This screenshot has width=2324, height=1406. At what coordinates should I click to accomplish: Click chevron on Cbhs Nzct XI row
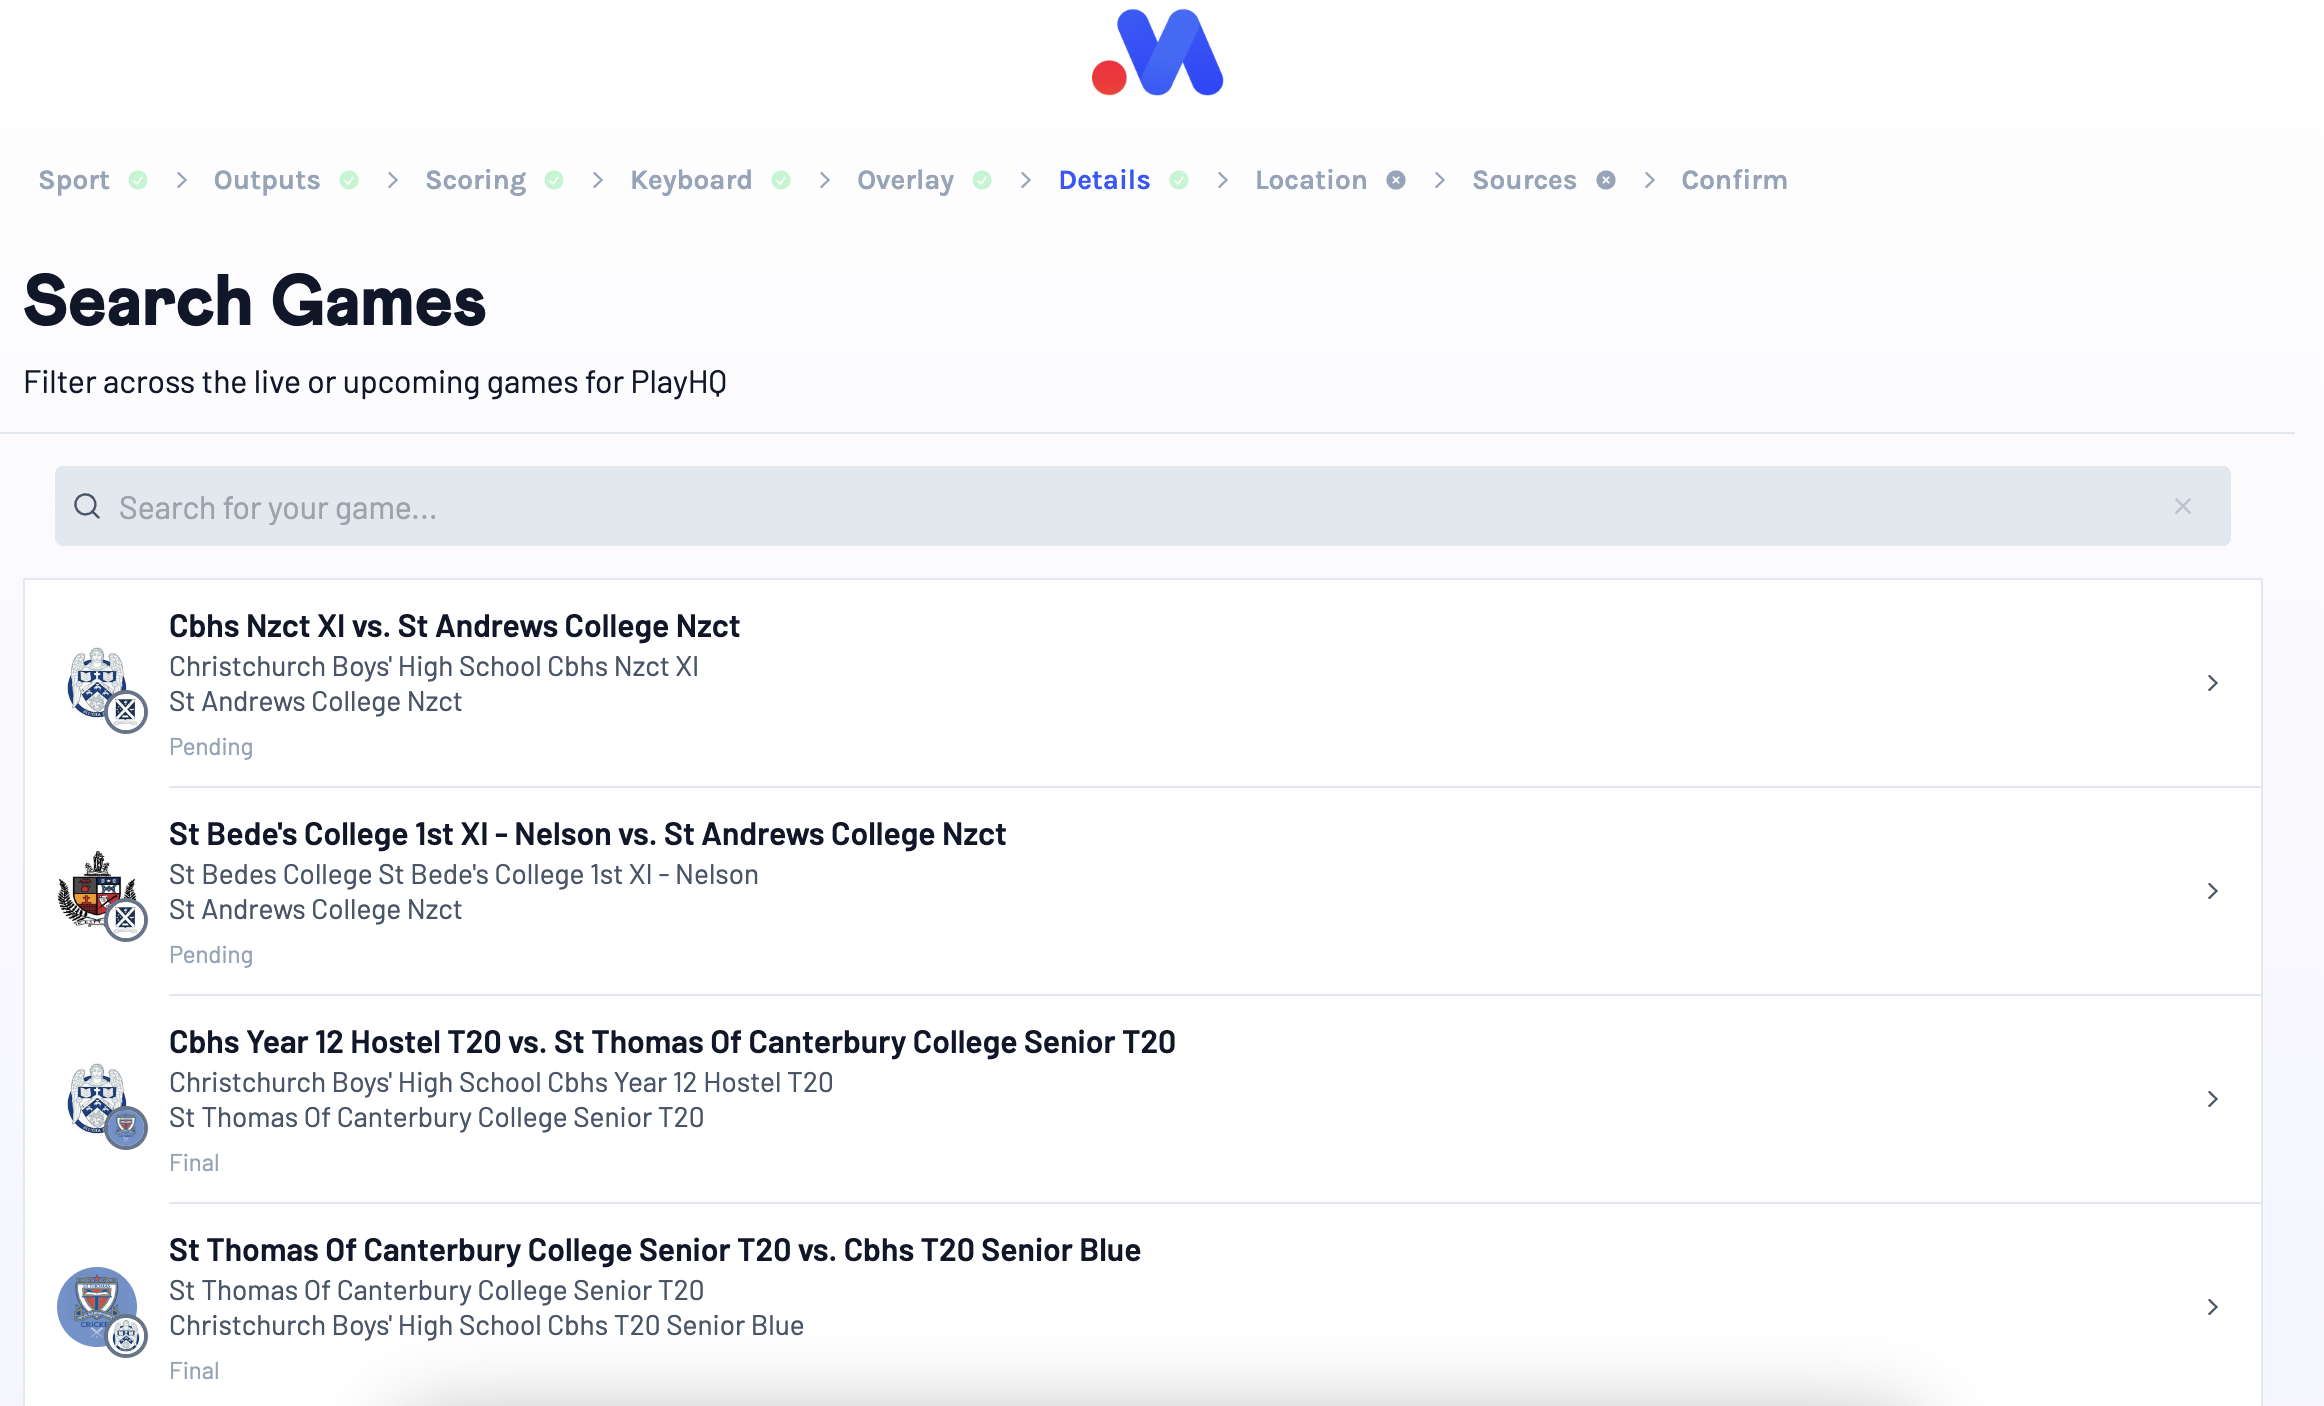pyautogui.click(x=2213, y=683)
